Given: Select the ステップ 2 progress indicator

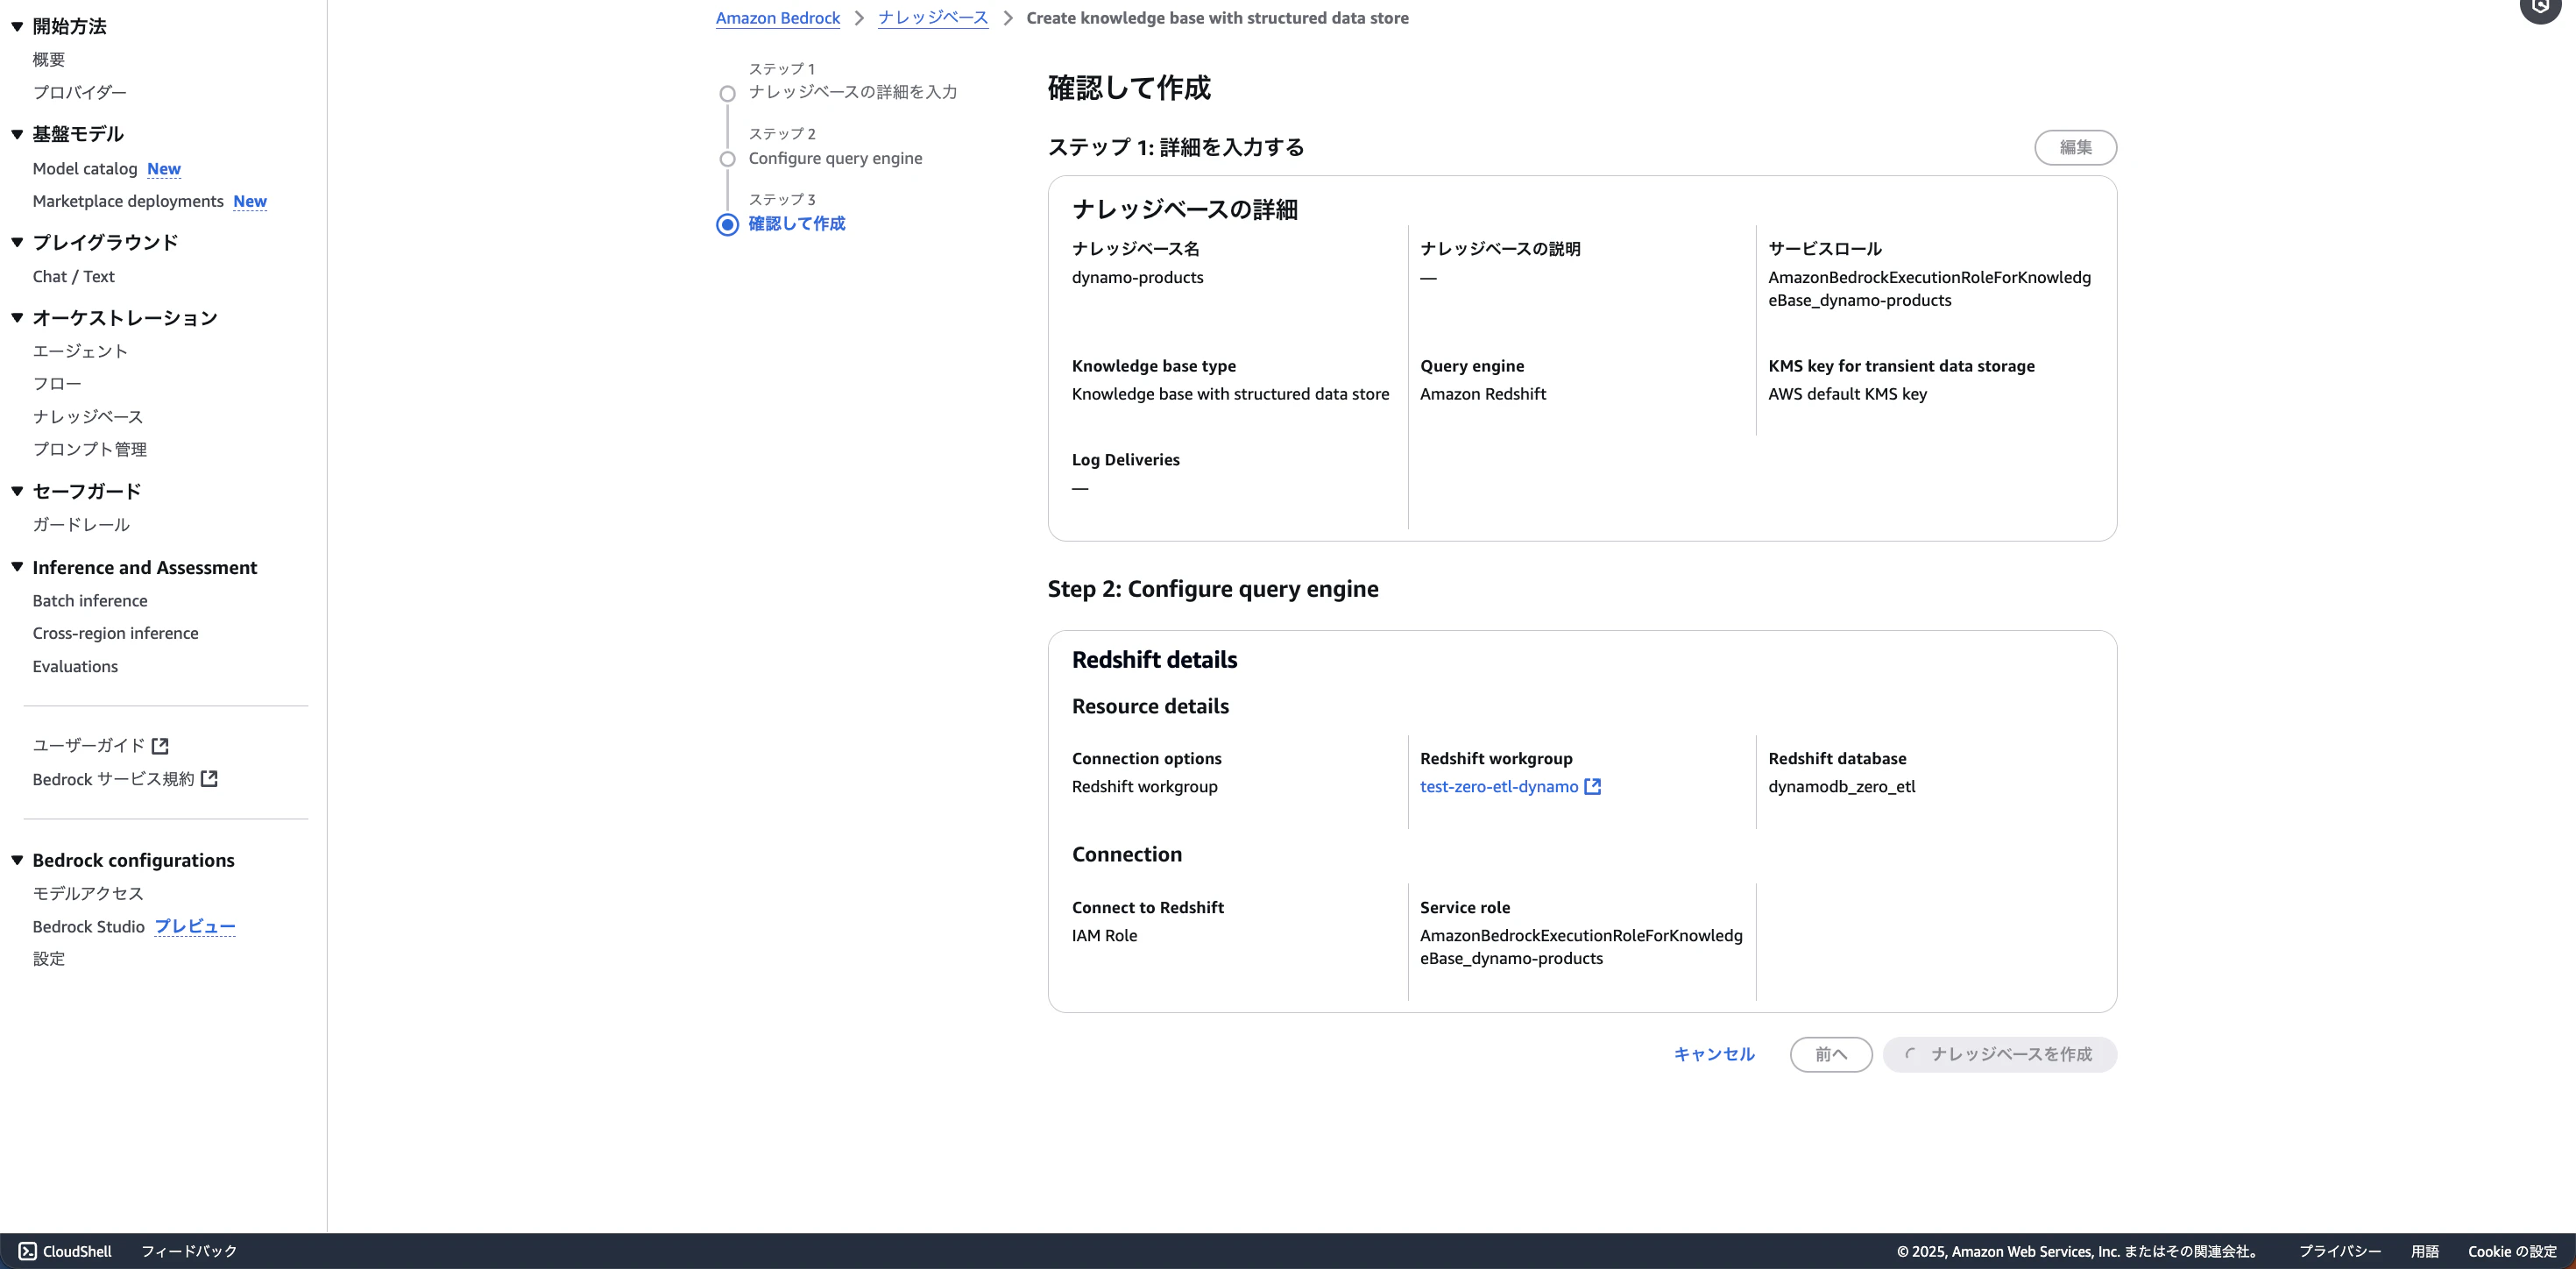Looking at the screenshot, I should [726, 158].
